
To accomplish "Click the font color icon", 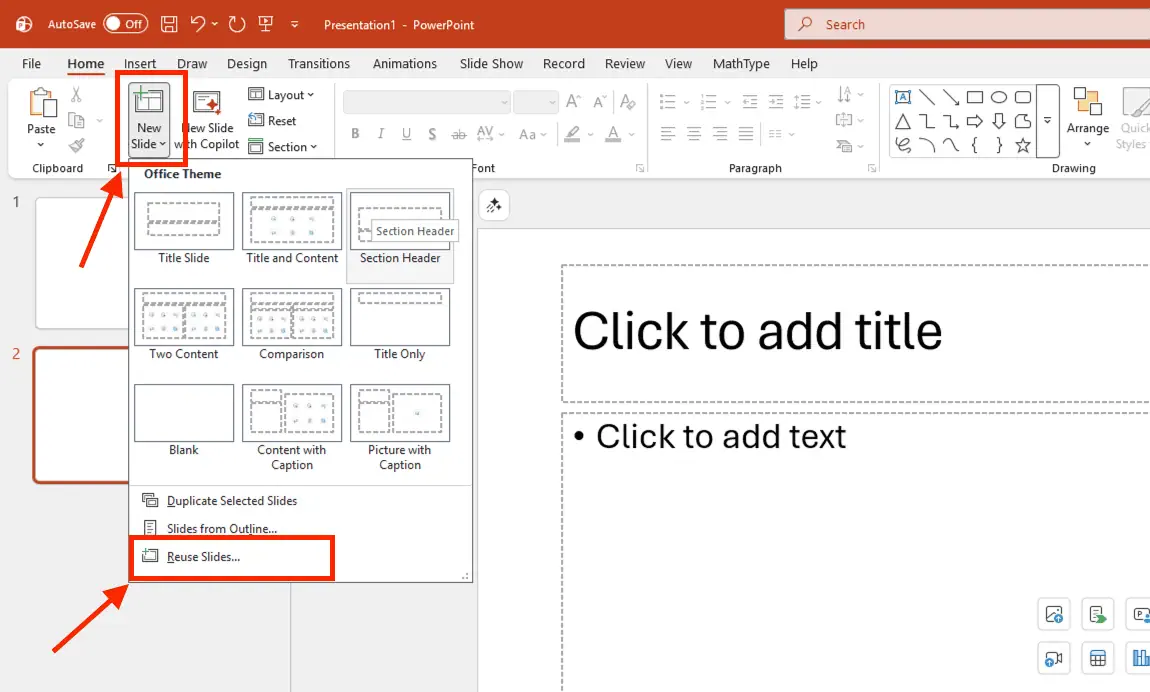I will pyautogui.click(x=613, y=133).
